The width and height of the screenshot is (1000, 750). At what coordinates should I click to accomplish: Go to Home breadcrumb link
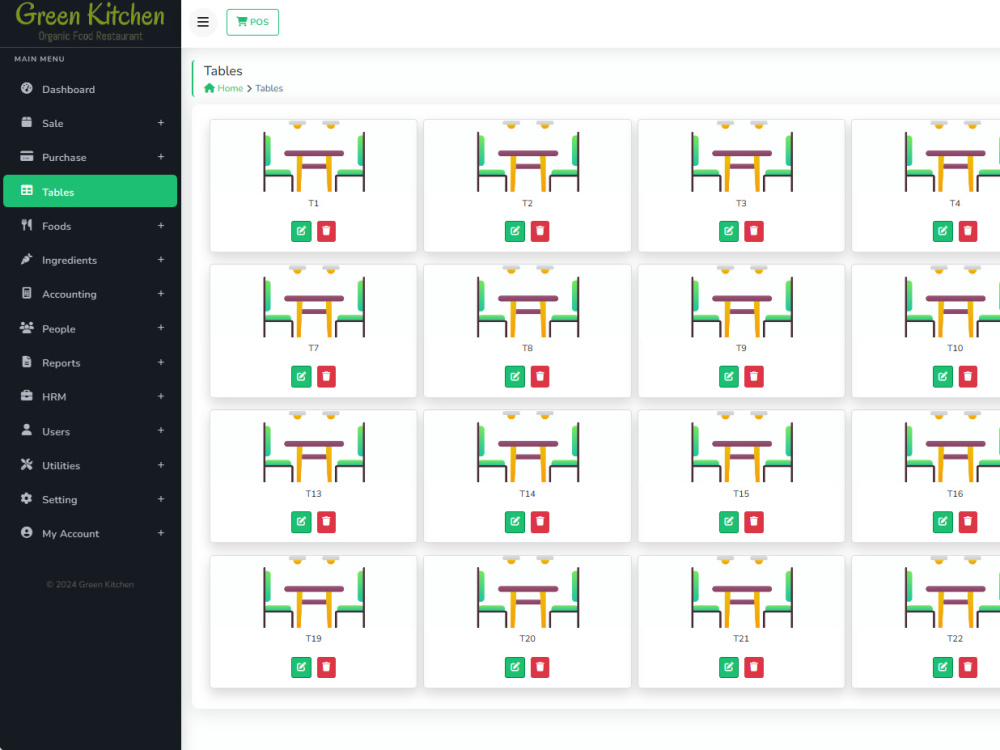click(224, 88)
